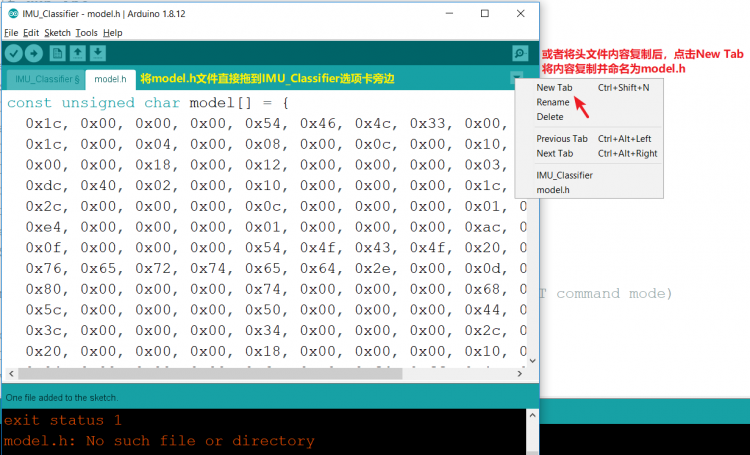Open the Sketch menu
The image size is (750, 455).
[57, 33]
